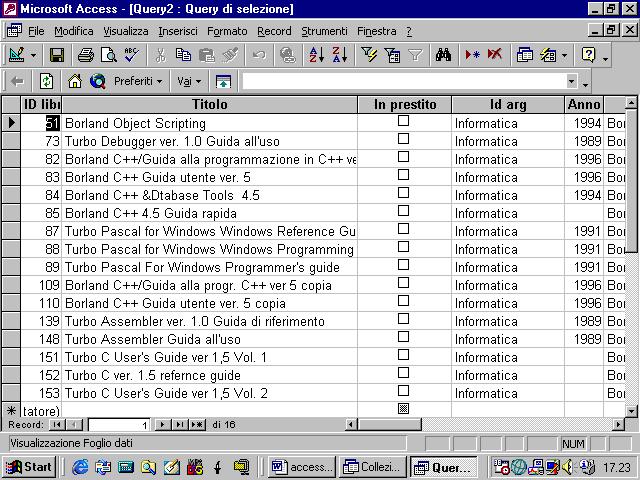
Task: Open the Vai dropdown
Action: point(189,81)
